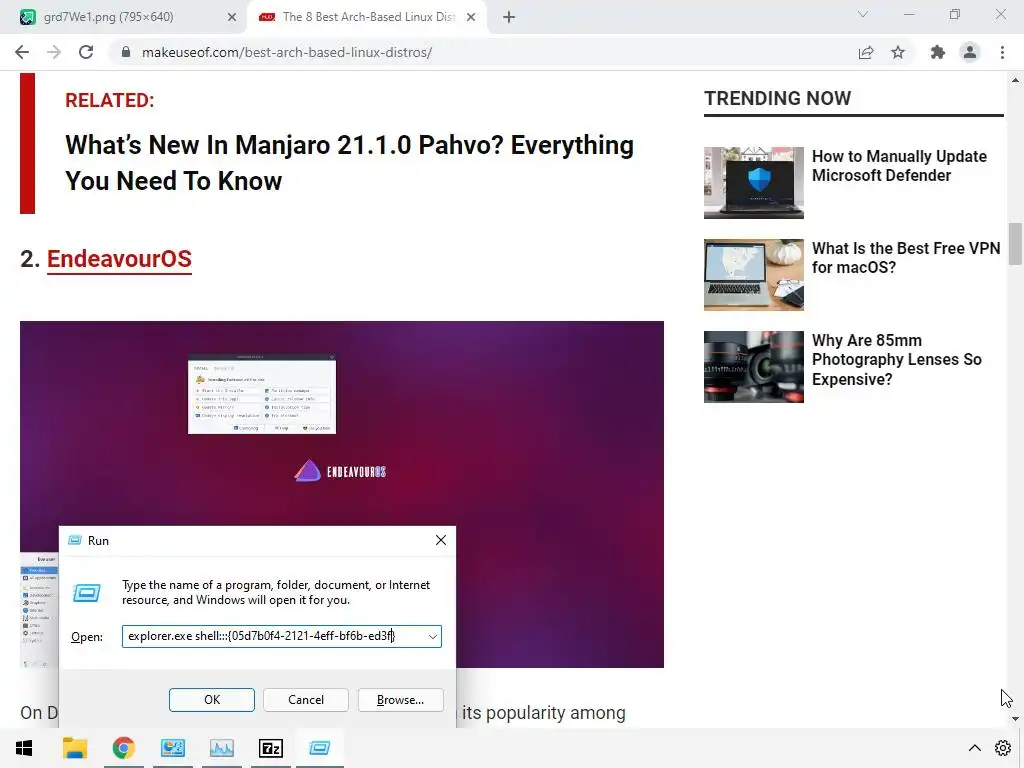Click the address bar URL
The height and width of the screenshot is (768, 1024).
click(287, 52)
